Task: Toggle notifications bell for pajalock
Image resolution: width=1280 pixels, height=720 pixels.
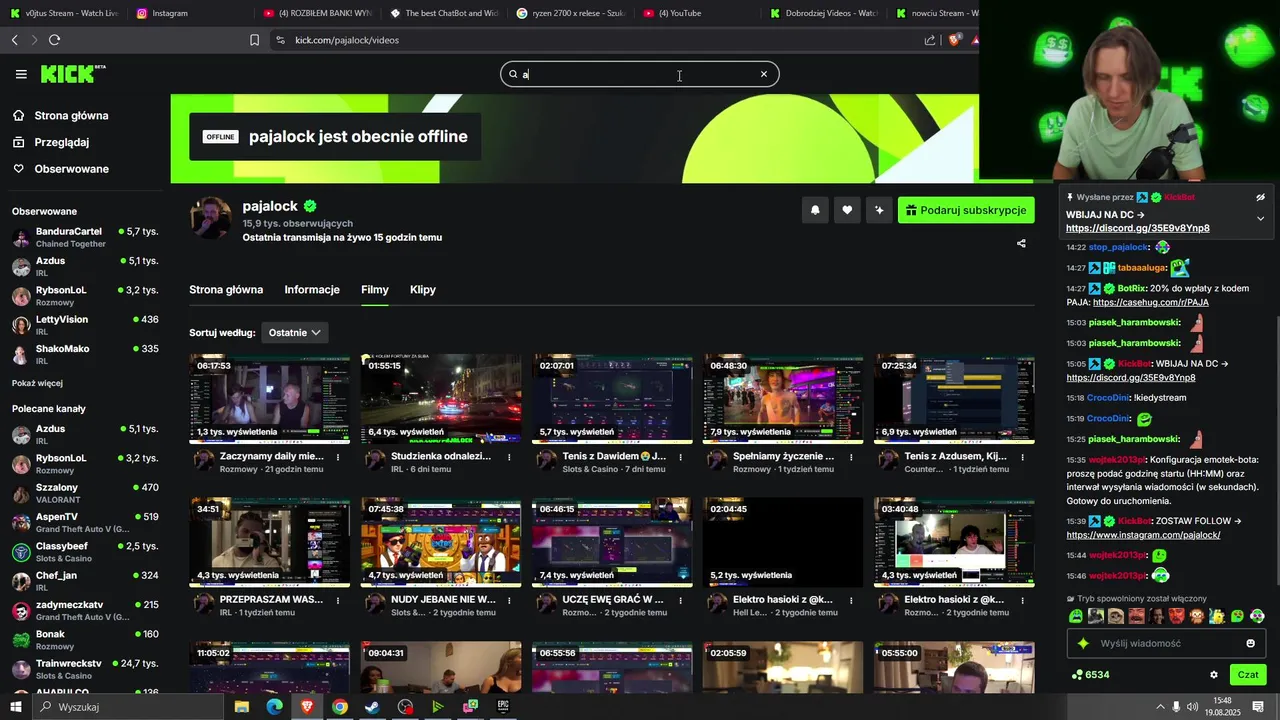Action: tap(815, 210)
